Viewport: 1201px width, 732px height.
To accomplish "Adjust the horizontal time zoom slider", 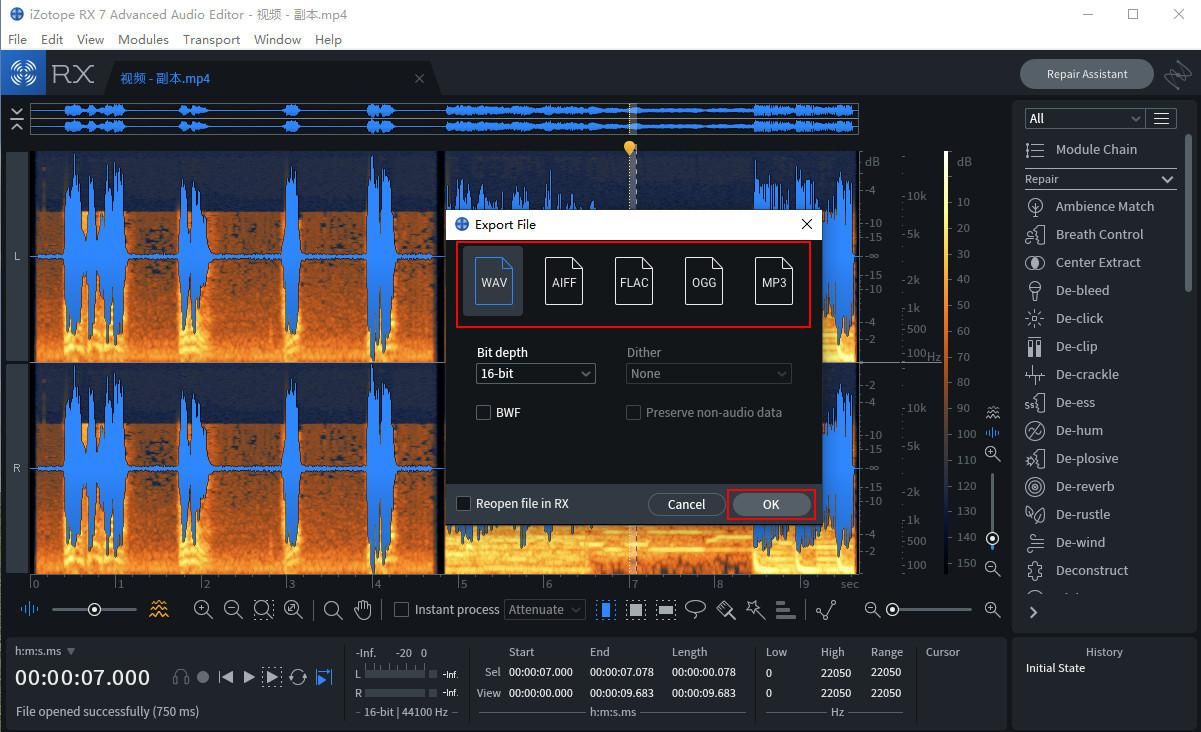I will (931, 609).
